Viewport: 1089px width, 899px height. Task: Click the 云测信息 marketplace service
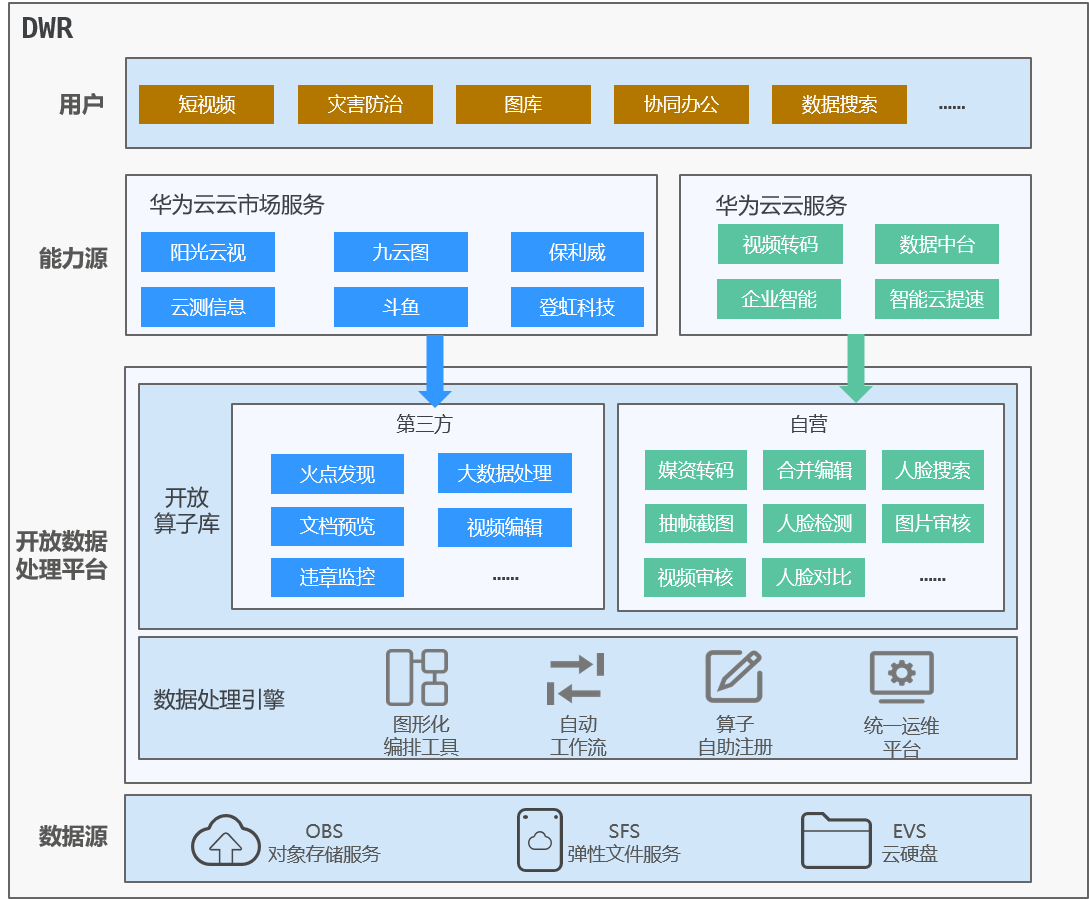pos(208,307)
